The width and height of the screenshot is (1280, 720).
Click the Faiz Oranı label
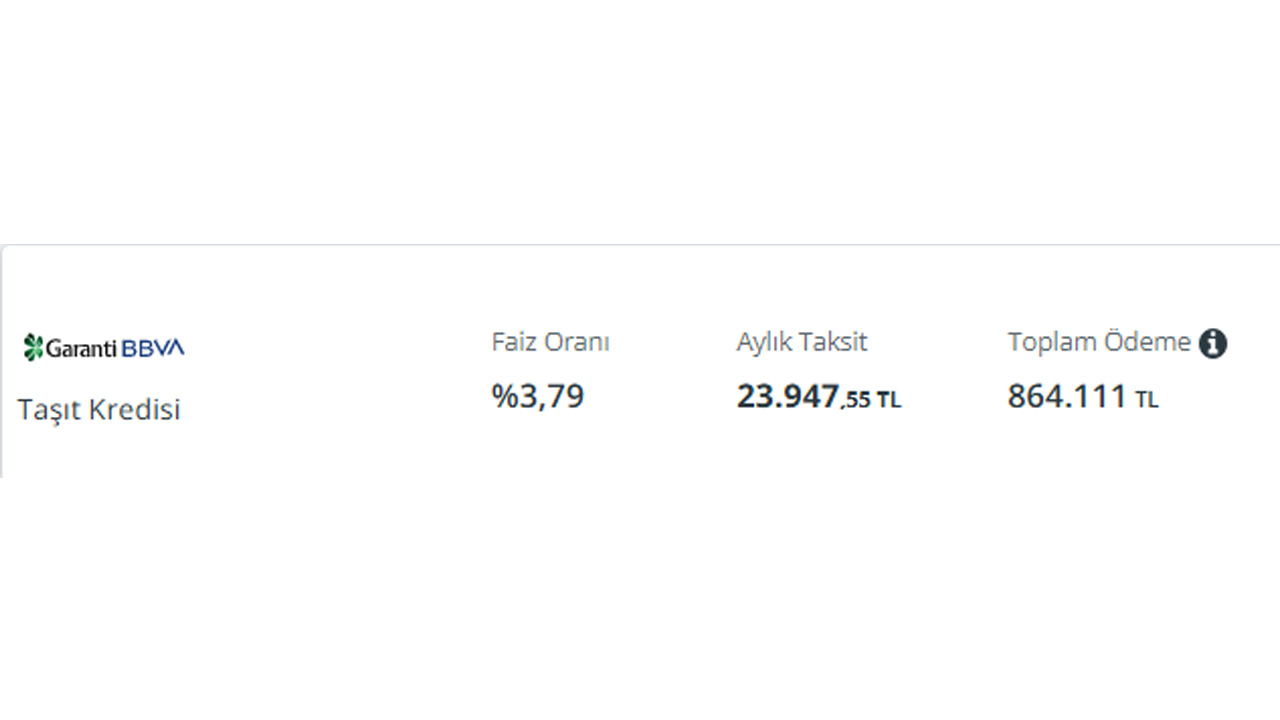pos(550,342)
